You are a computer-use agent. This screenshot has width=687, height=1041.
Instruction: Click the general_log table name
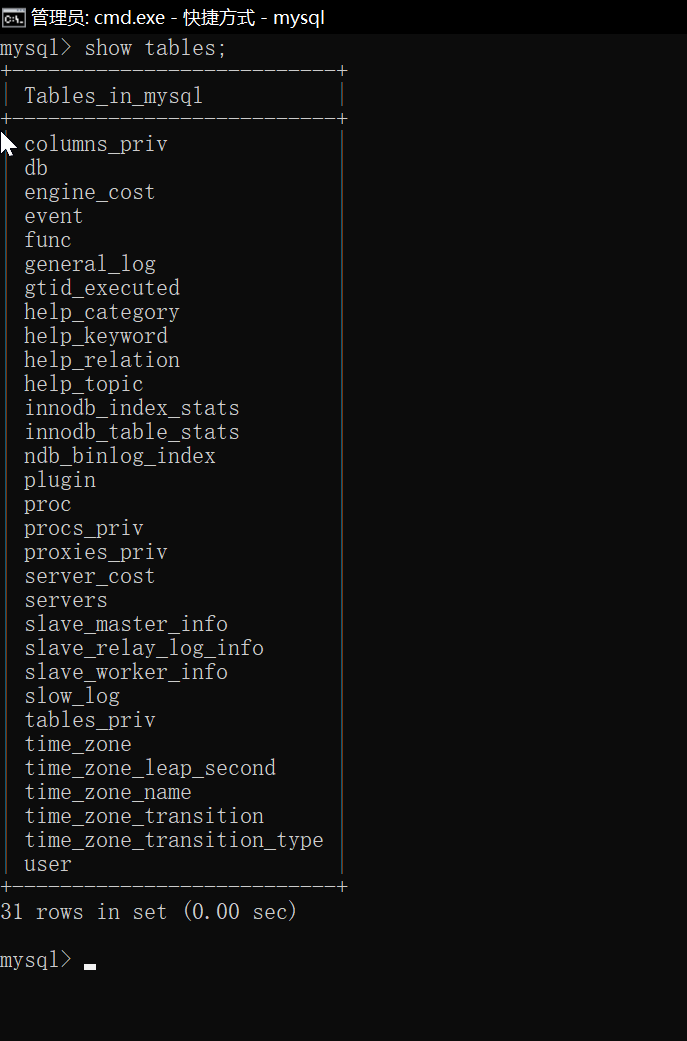click(90, 264)
